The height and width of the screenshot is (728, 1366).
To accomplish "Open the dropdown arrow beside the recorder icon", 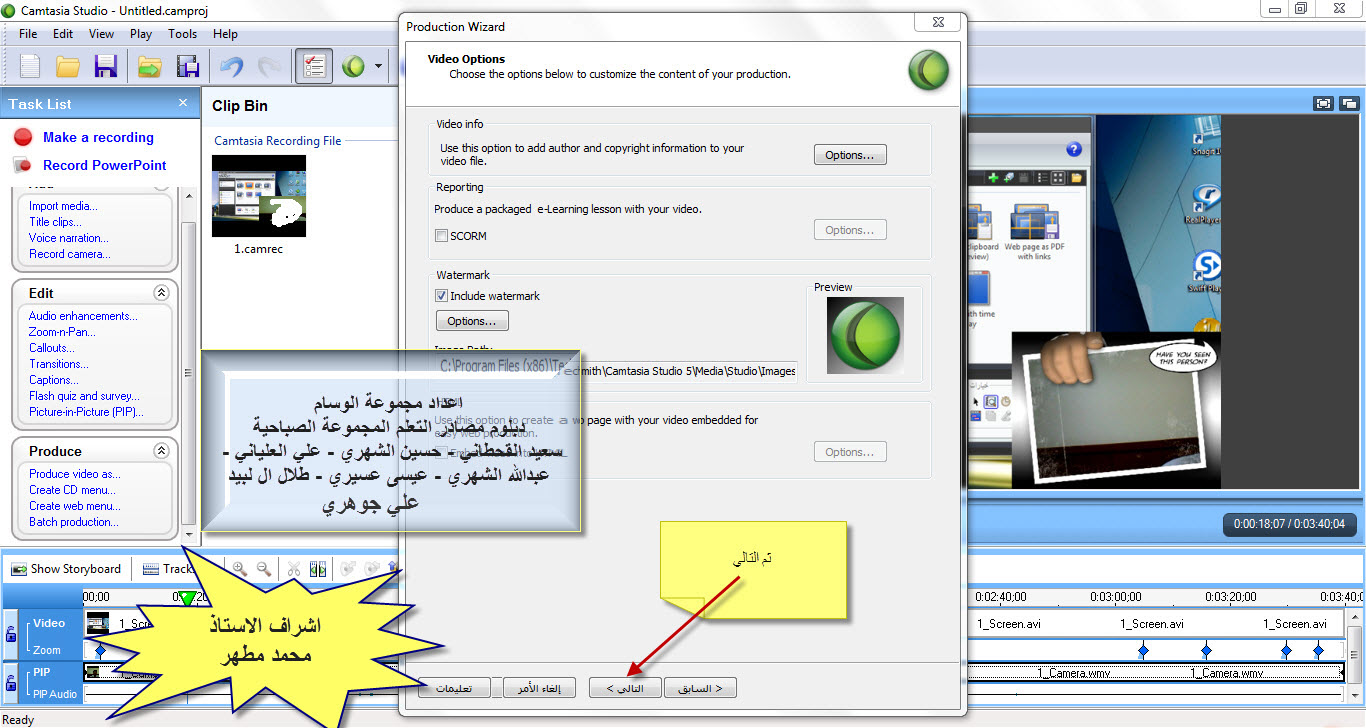I will pos(378,67).
